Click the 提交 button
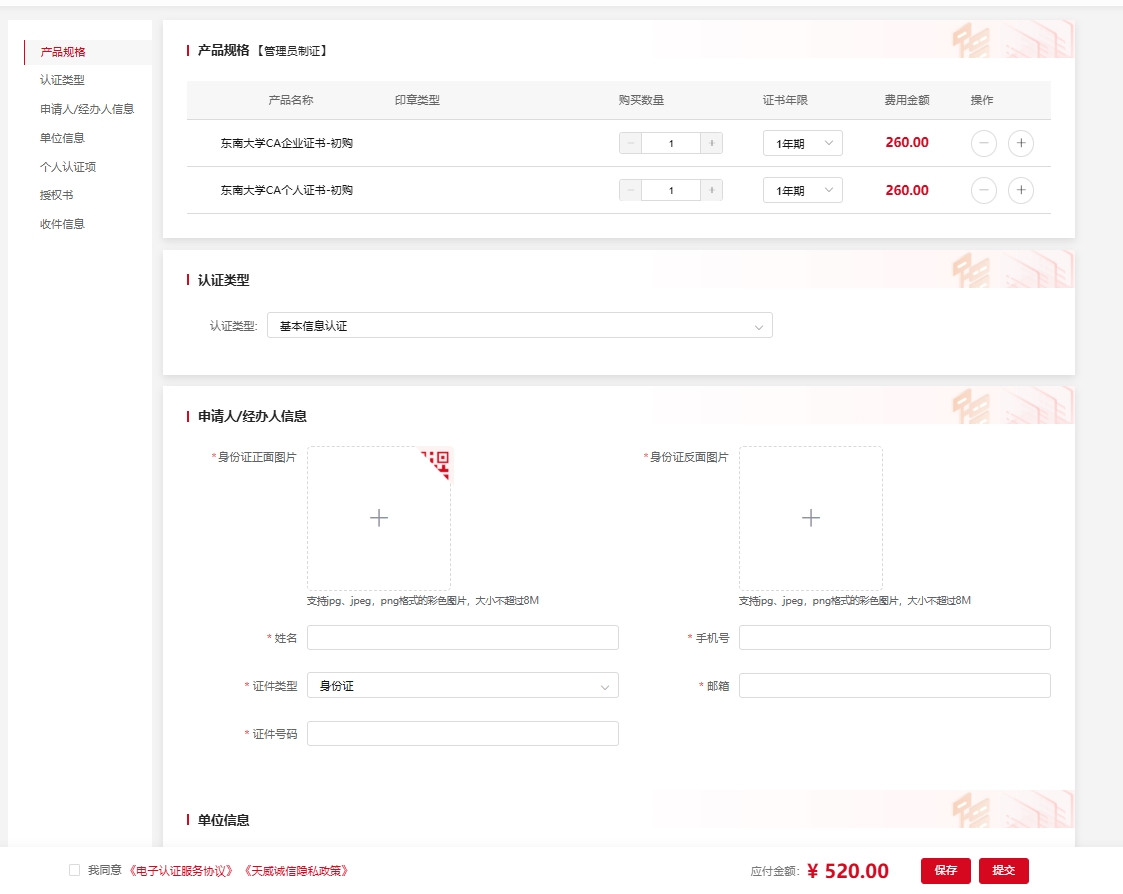The image size is (1123, 894). click(1003, 871)
